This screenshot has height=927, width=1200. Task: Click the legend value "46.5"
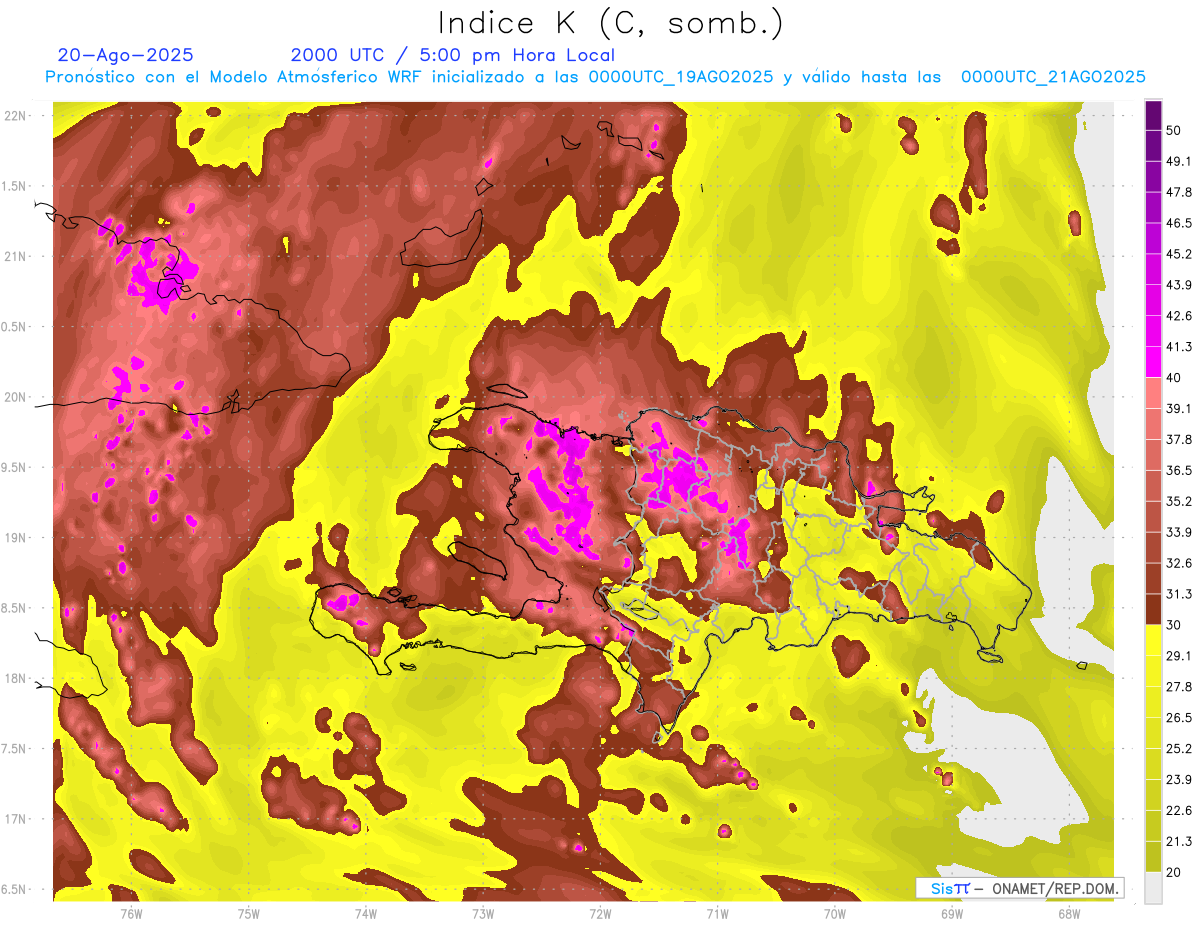click(x=1179, y=223)
